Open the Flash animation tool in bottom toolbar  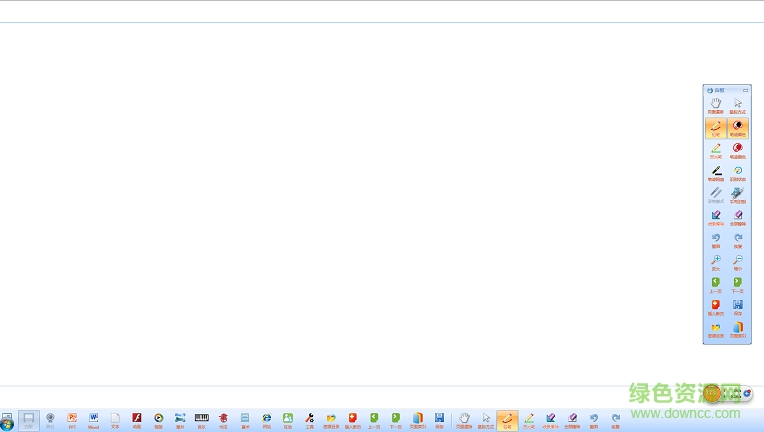tap(137, 420)
